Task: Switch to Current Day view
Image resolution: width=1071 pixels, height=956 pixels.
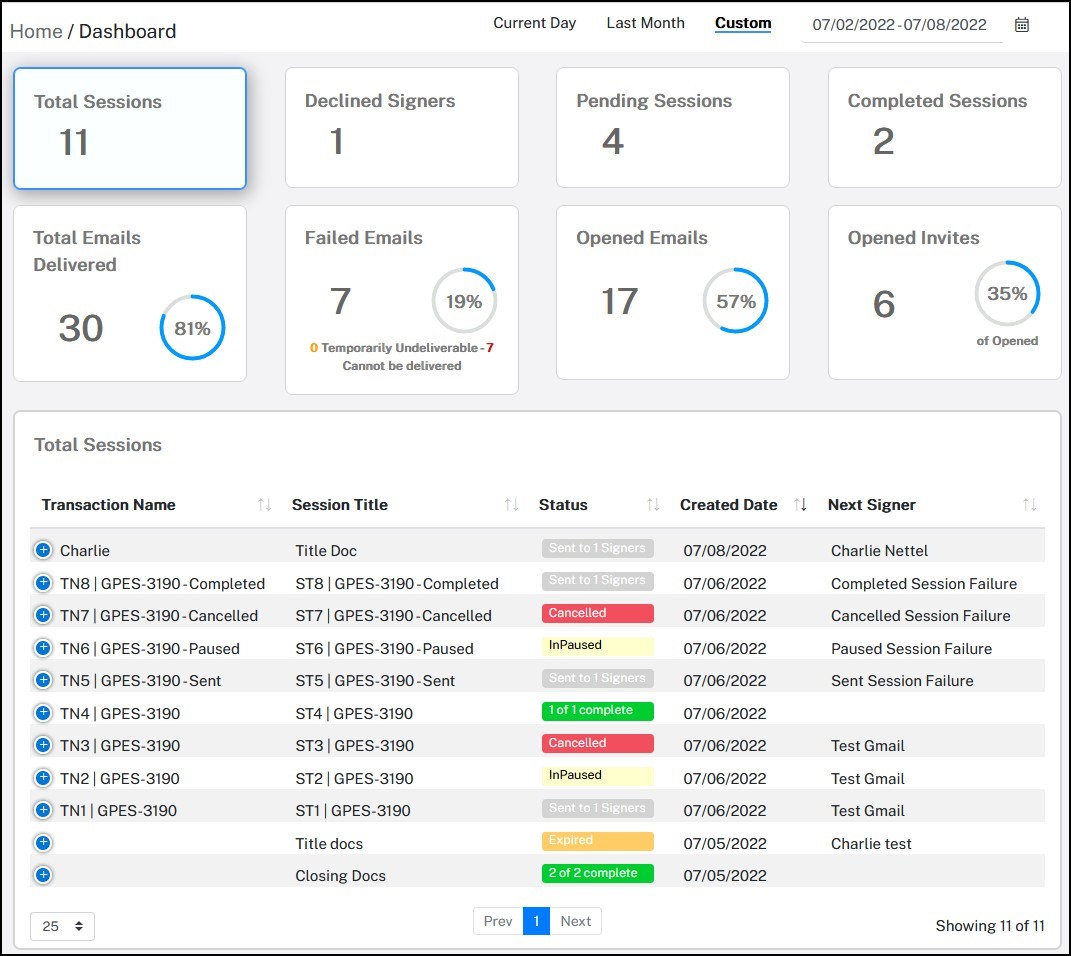Action: (534, 22)
